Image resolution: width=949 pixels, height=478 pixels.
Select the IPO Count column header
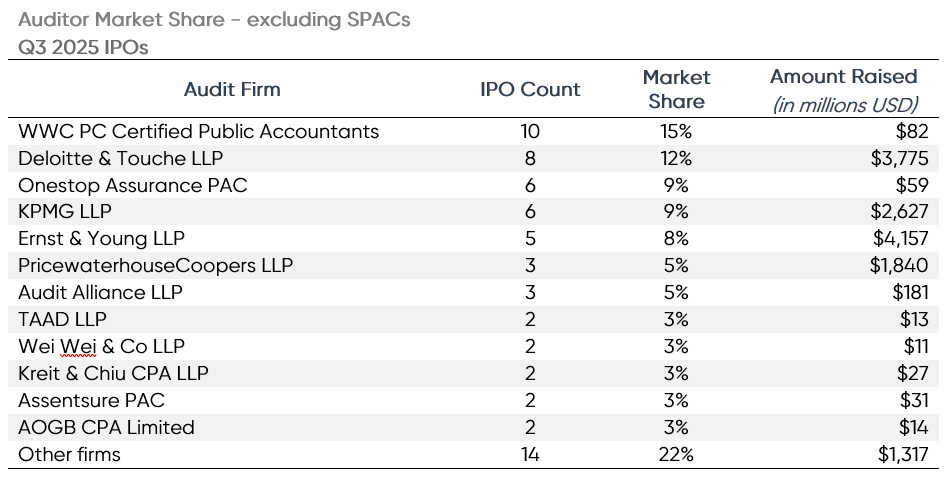click(530, 89)
